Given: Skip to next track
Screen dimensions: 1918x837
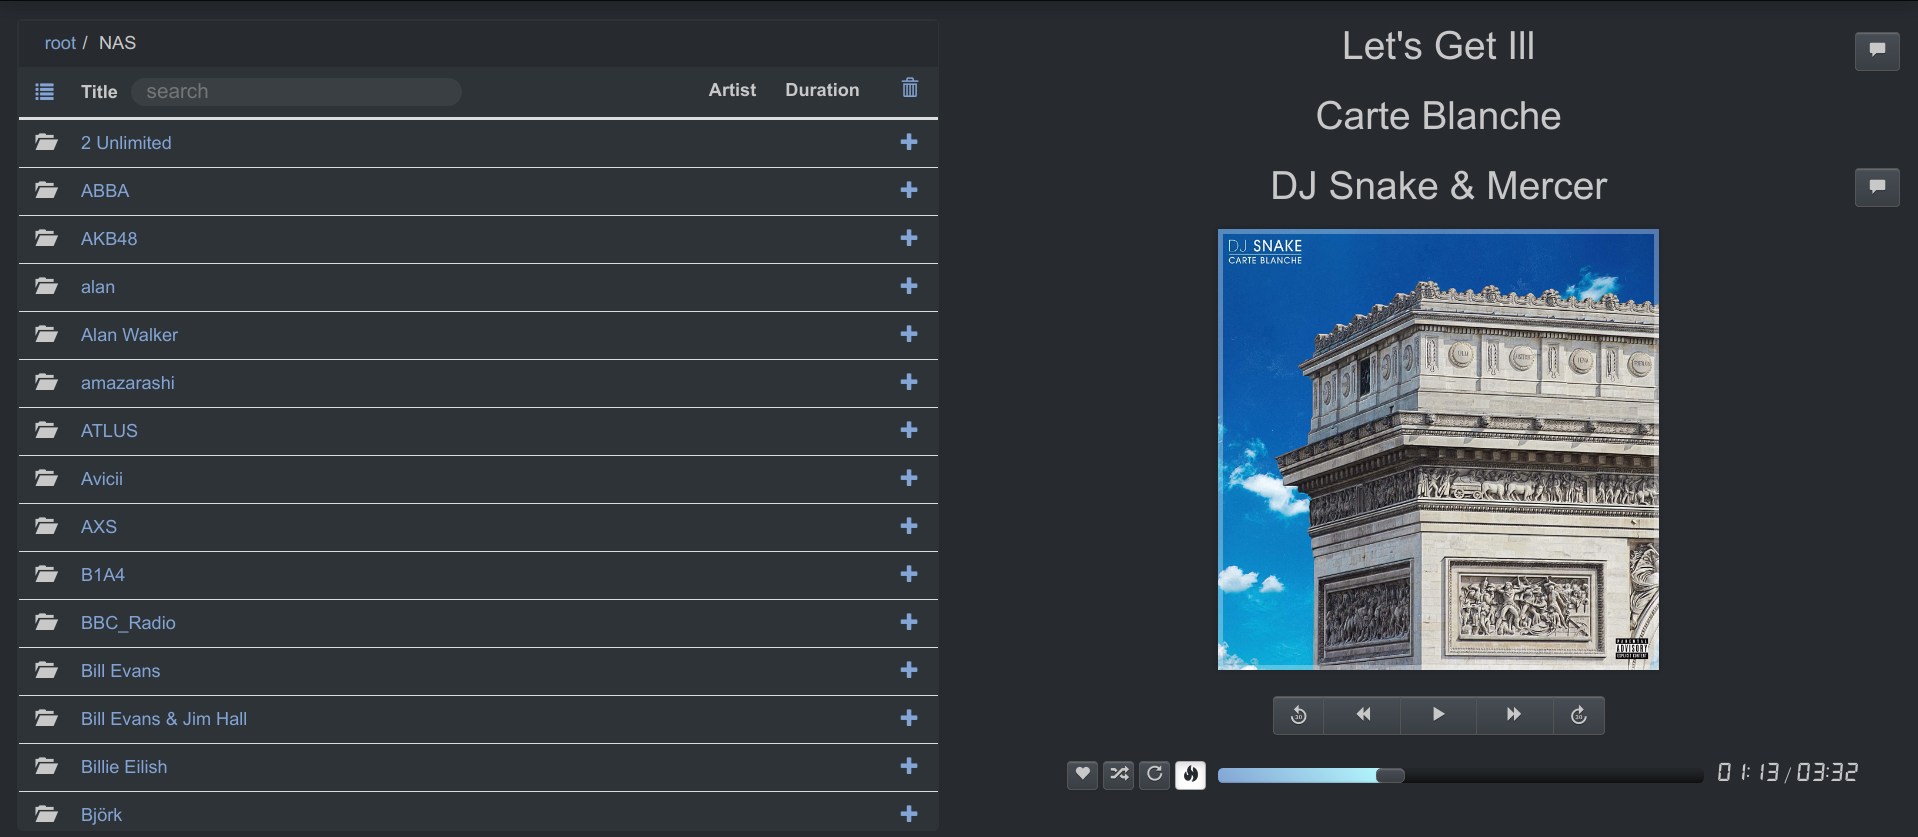Looking at the screenshot, I should pos(1514,715).
